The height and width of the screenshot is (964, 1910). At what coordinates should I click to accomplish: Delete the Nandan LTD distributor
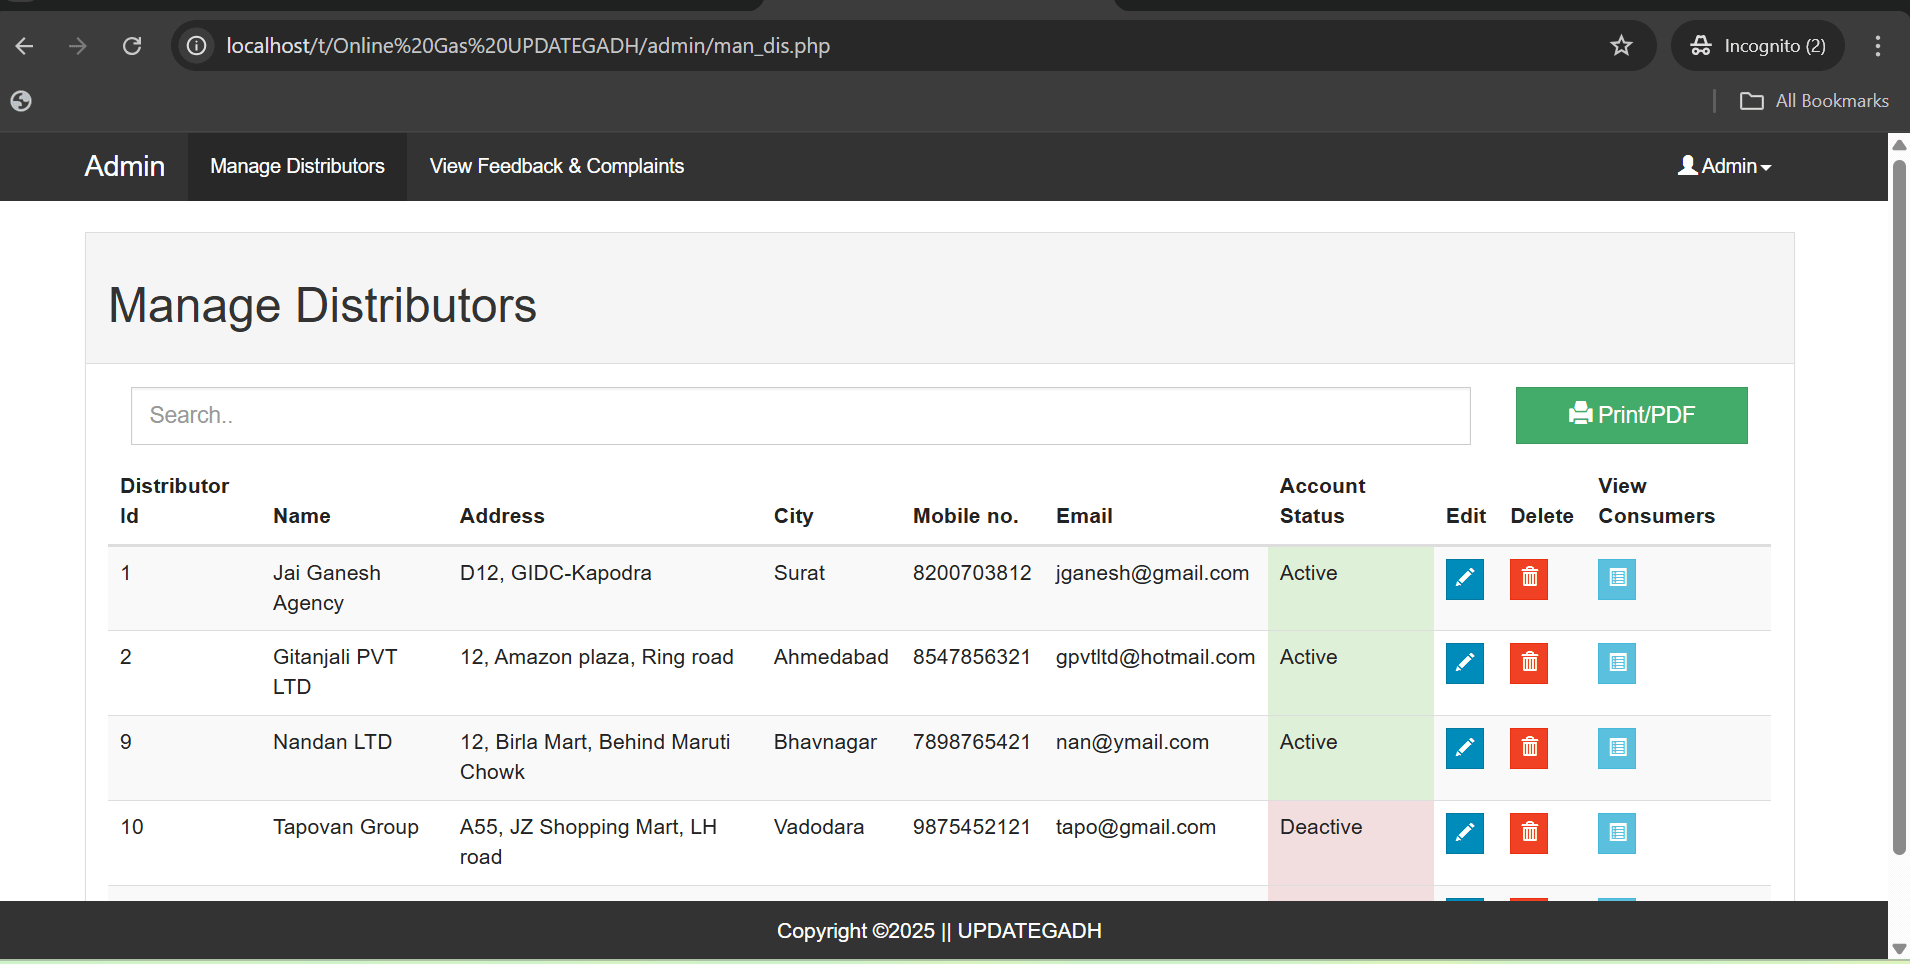pyautogui.click(x=1528, y=748)
